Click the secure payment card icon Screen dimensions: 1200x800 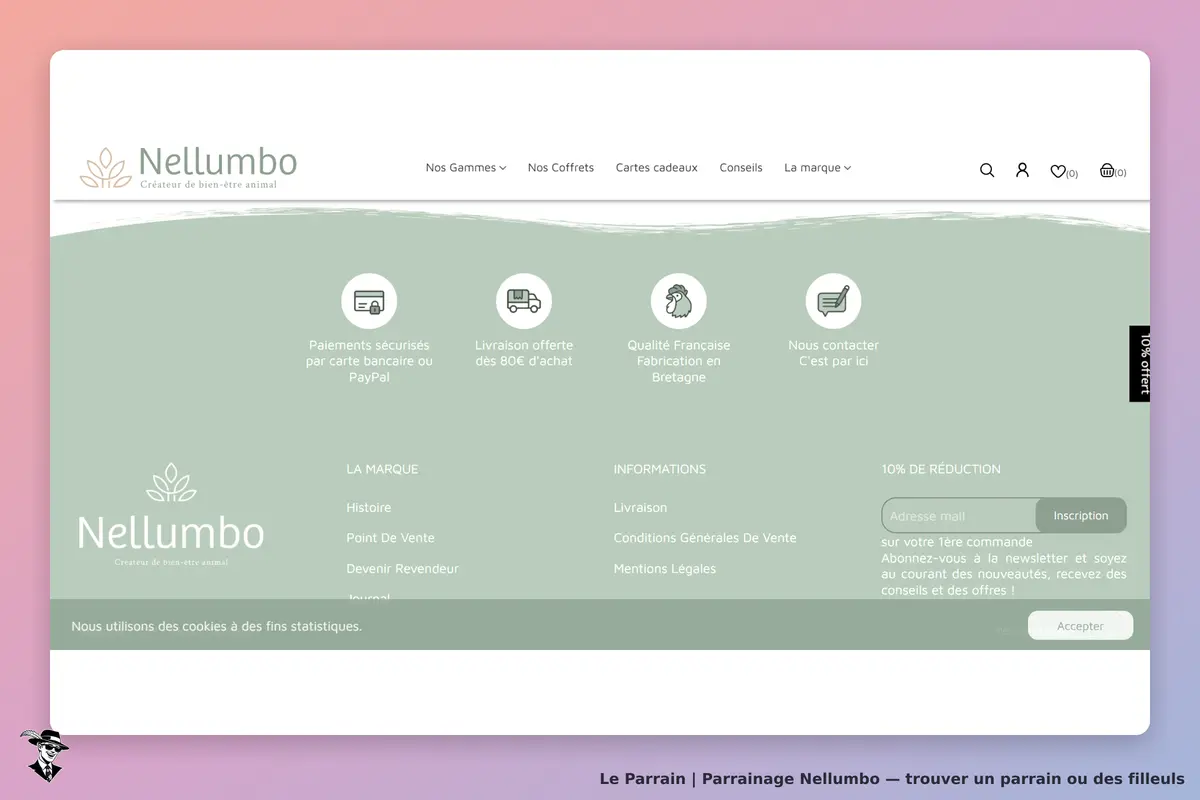(369, 301)
